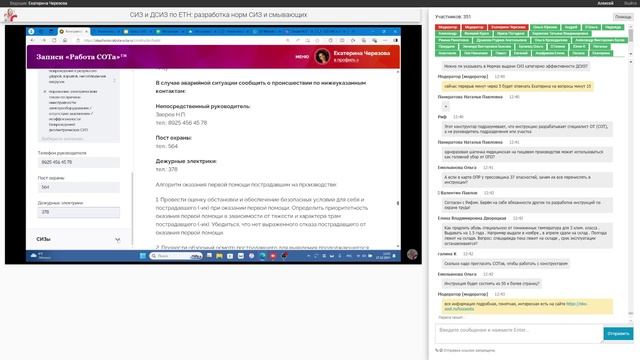The width and height of the screenshot is (640, 360).
Task: Click the Участников: 351 counter
Action: pyautogui.click(x=453, y=17)
